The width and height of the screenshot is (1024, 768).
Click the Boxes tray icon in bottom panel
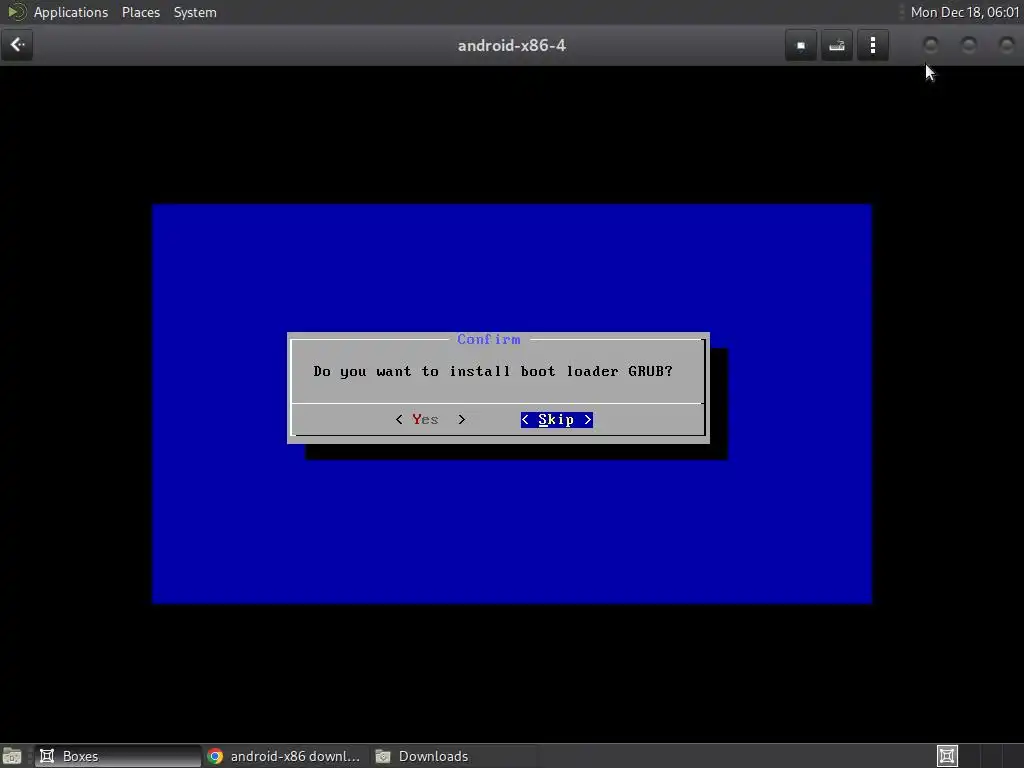point(947,756)
